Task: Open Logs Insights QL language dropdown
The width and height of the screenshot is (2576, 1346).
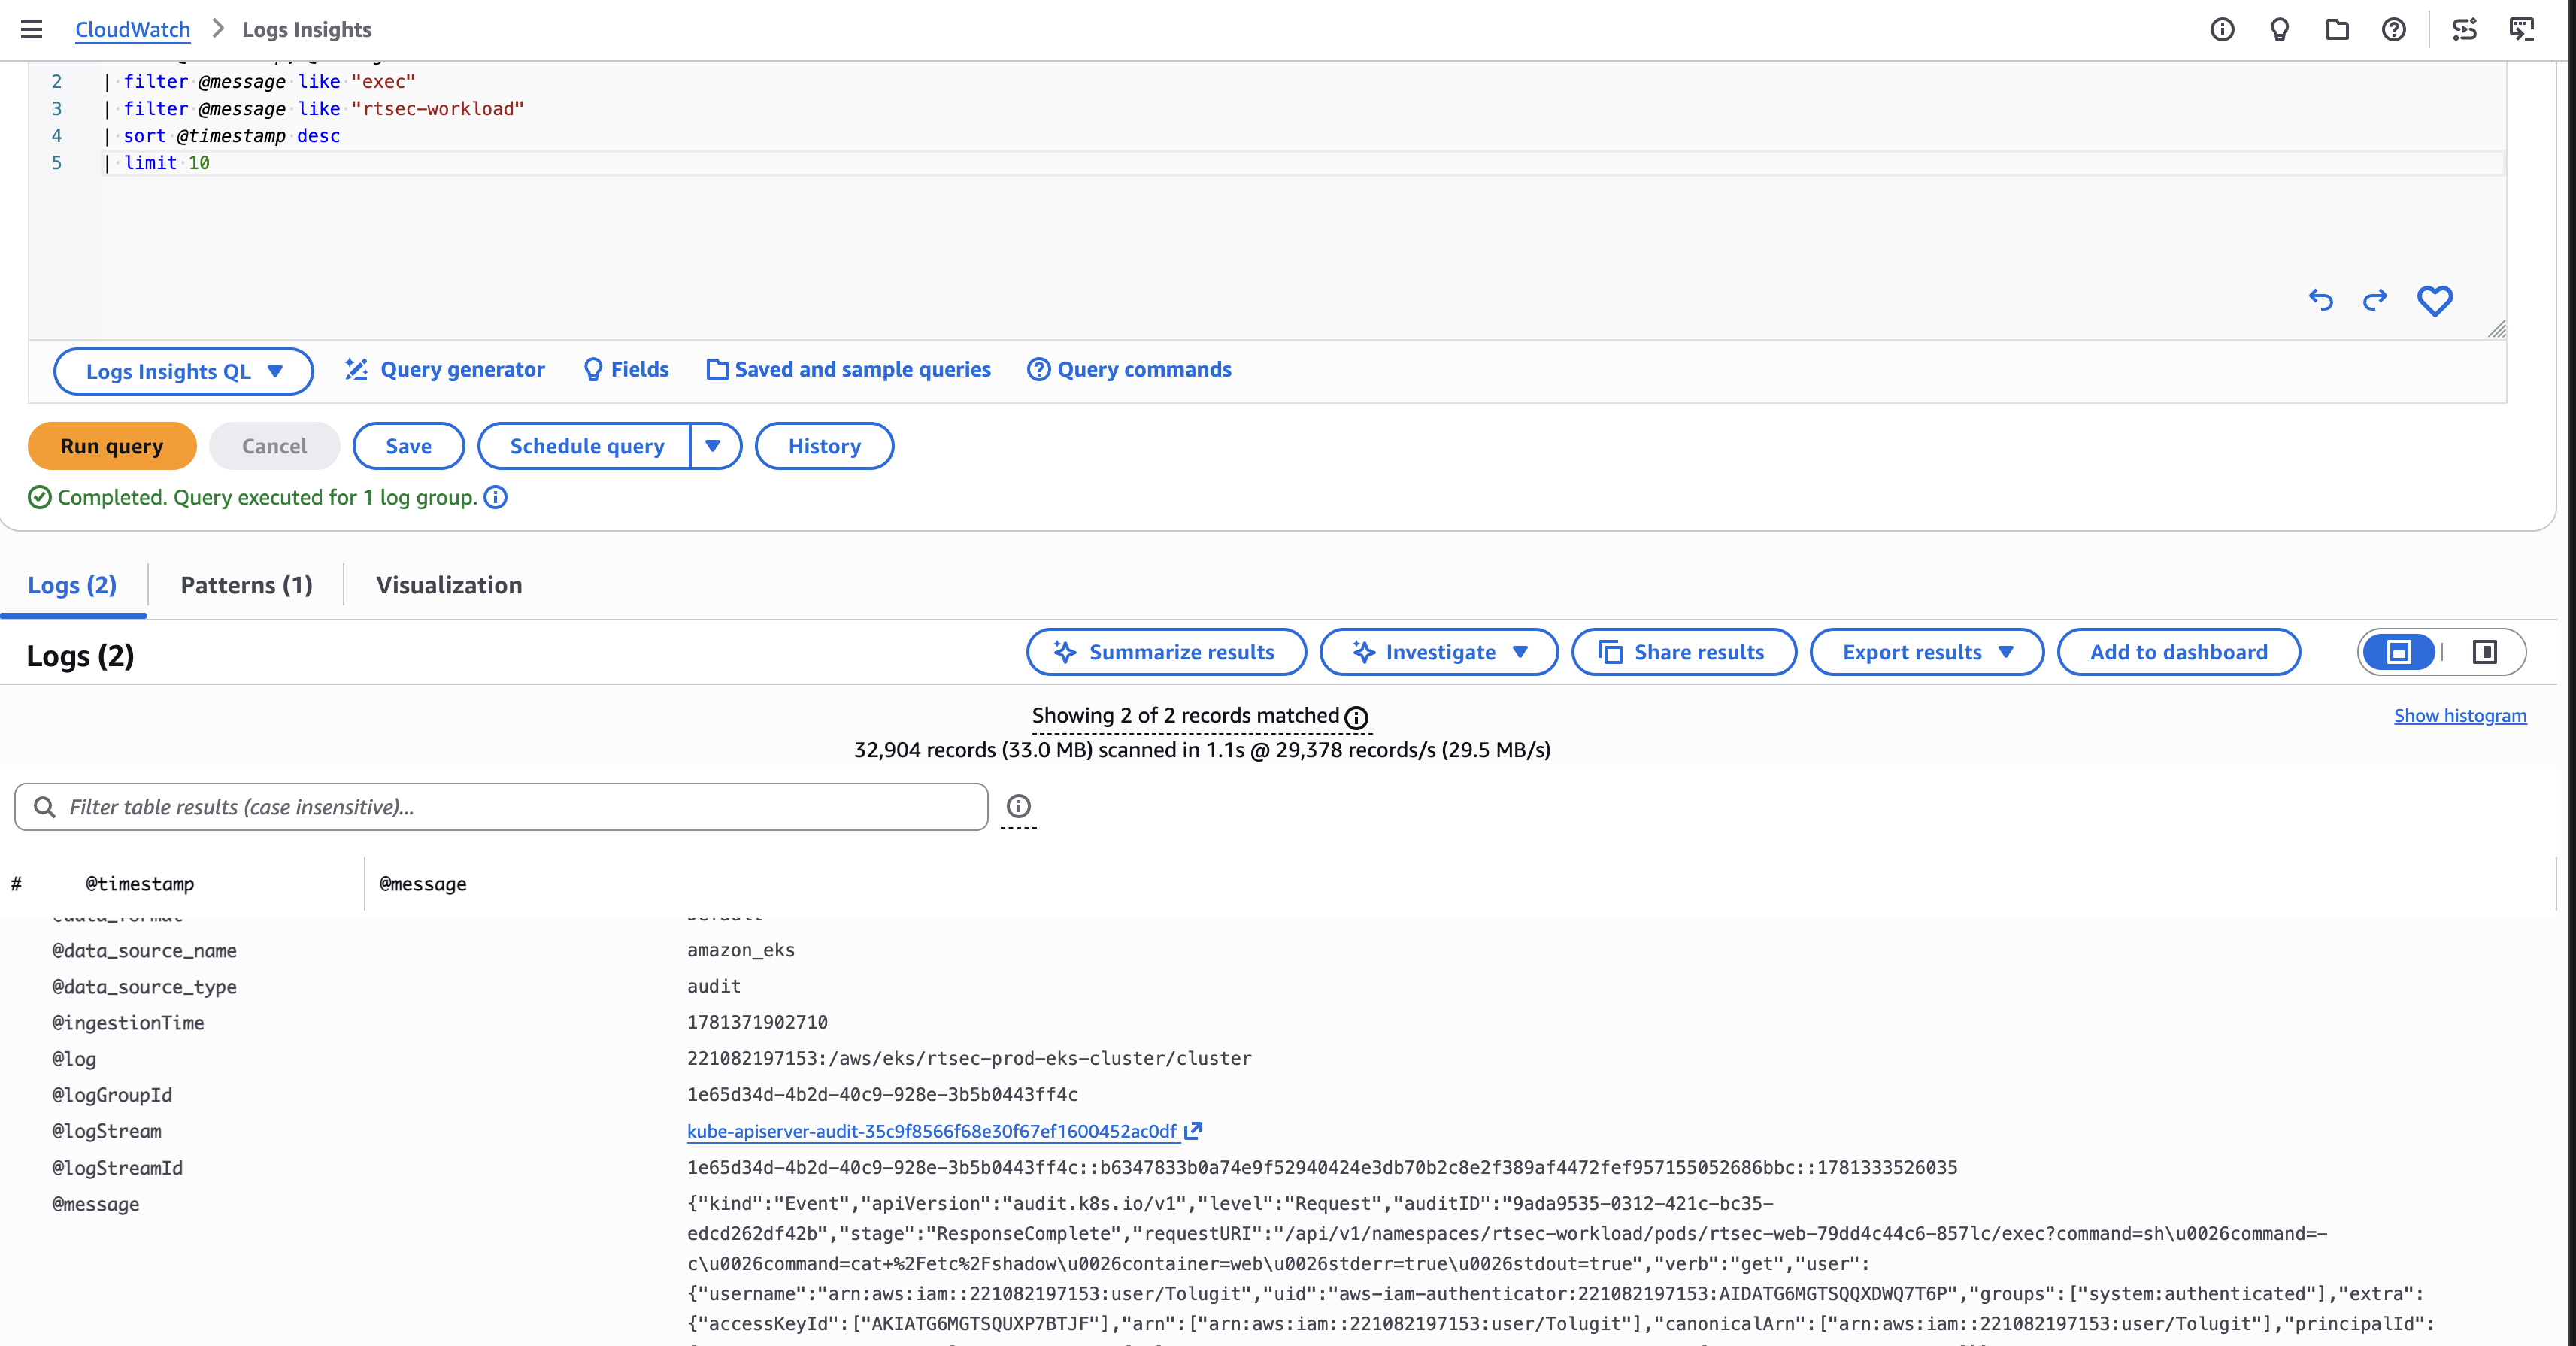Action: click(x=183, y=371)
